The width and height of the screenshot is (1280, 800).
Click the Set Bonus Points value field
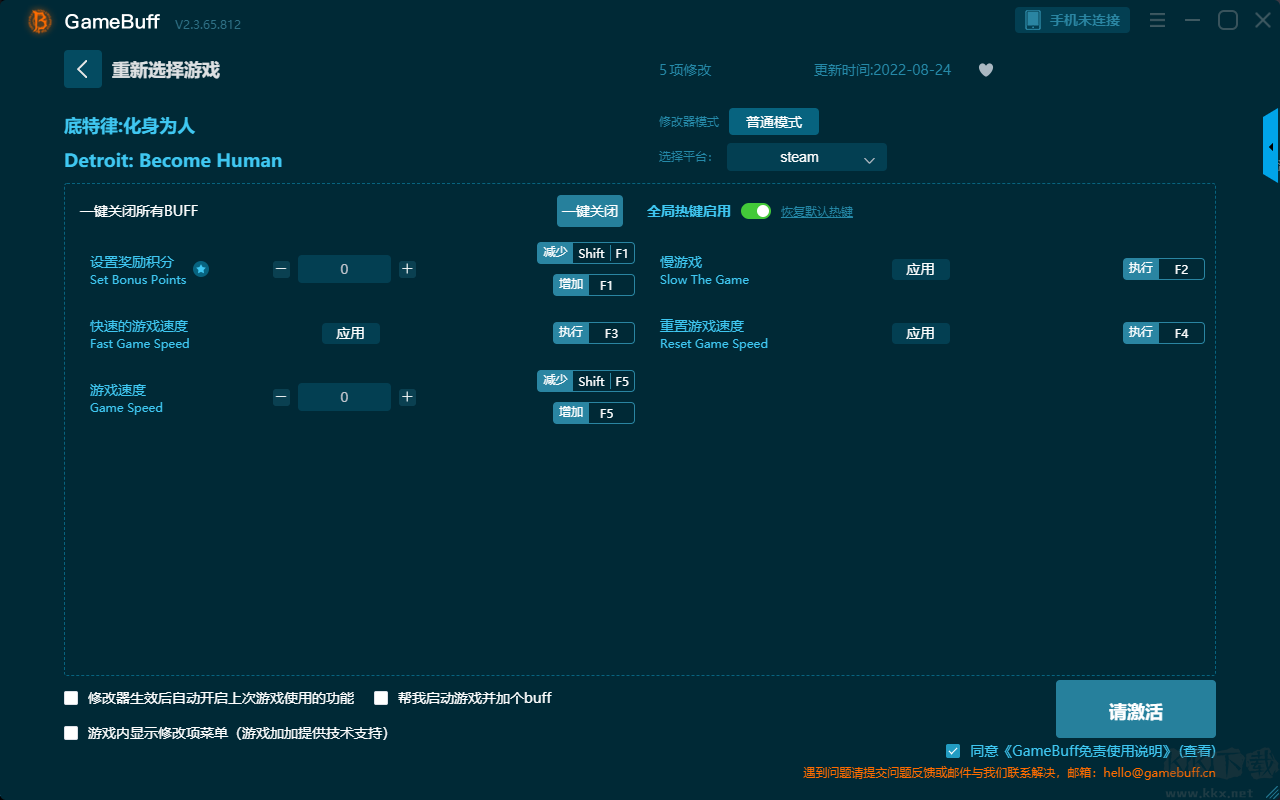[x=344, y=269]
